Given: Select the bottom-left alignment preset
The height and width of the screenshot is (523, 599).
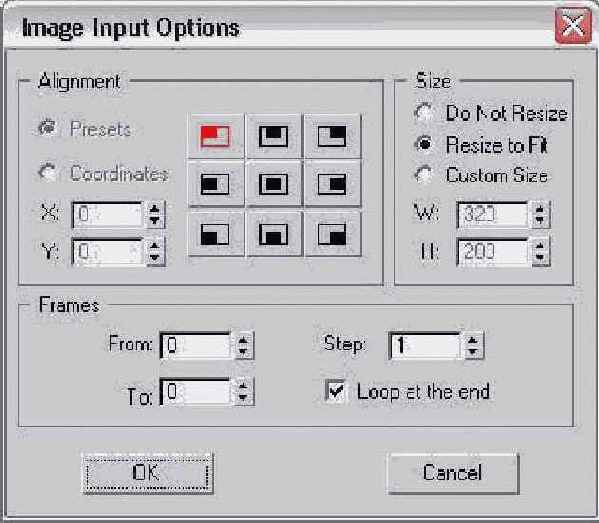Looking at the screenshot, I should (216, 233).
